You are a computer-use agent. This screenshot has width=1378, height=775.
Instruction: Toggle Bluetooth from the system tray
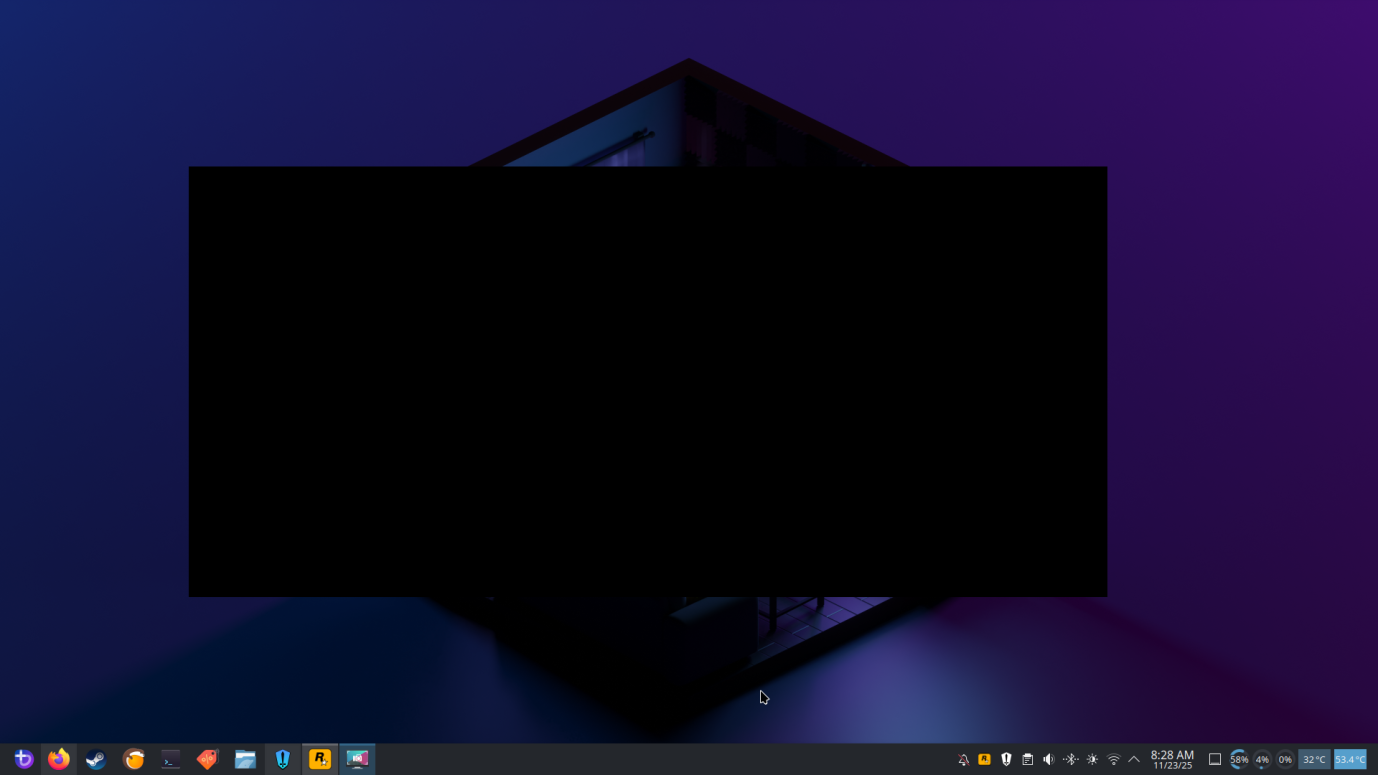click(1070, 758)
